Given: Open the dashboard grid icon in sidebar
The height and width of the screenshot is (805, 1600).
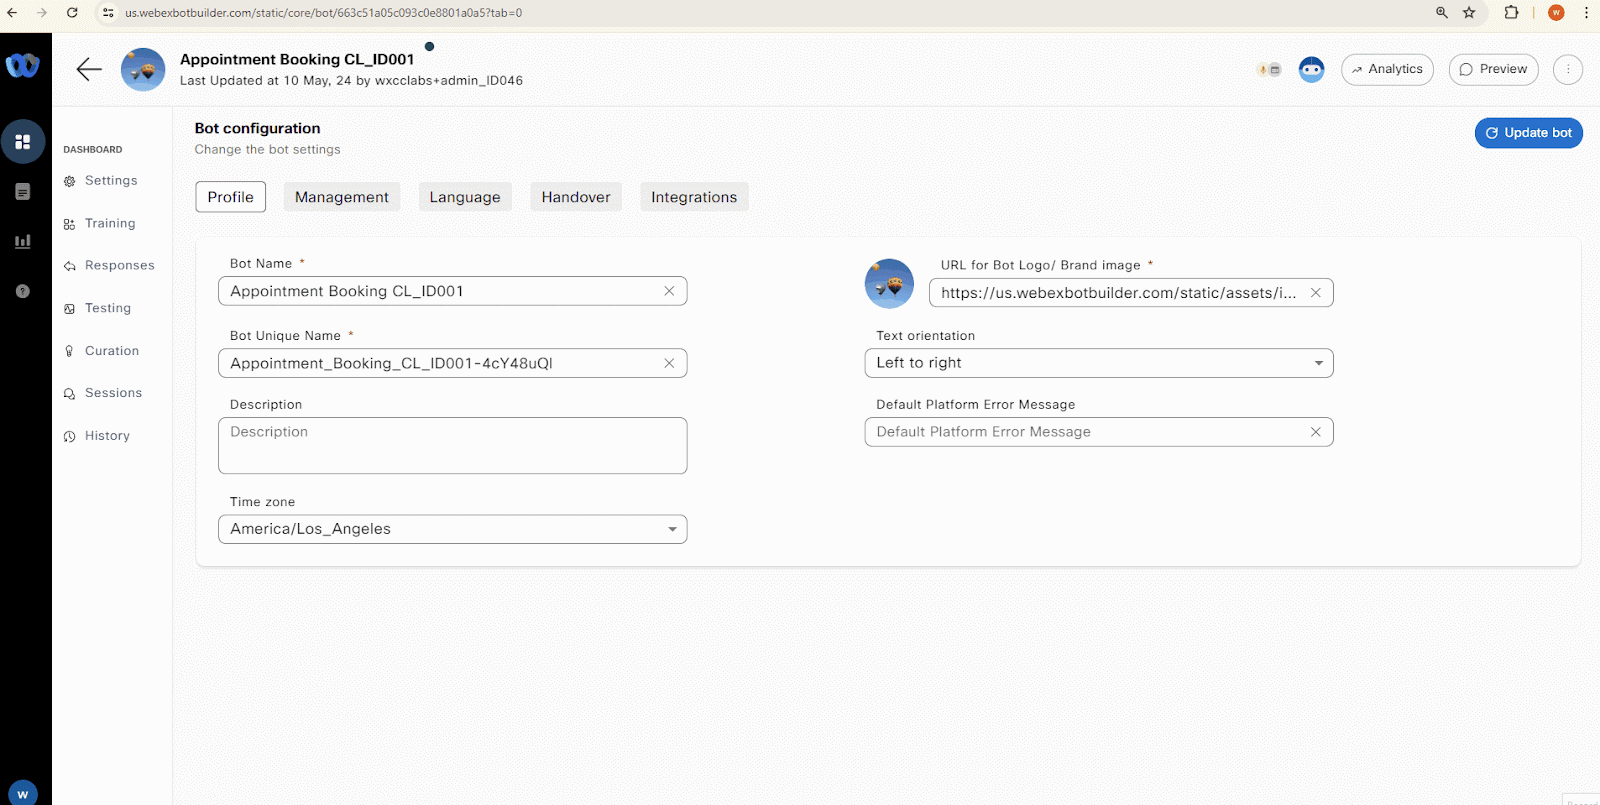Looking at the screenshot, I should point(23,142).
